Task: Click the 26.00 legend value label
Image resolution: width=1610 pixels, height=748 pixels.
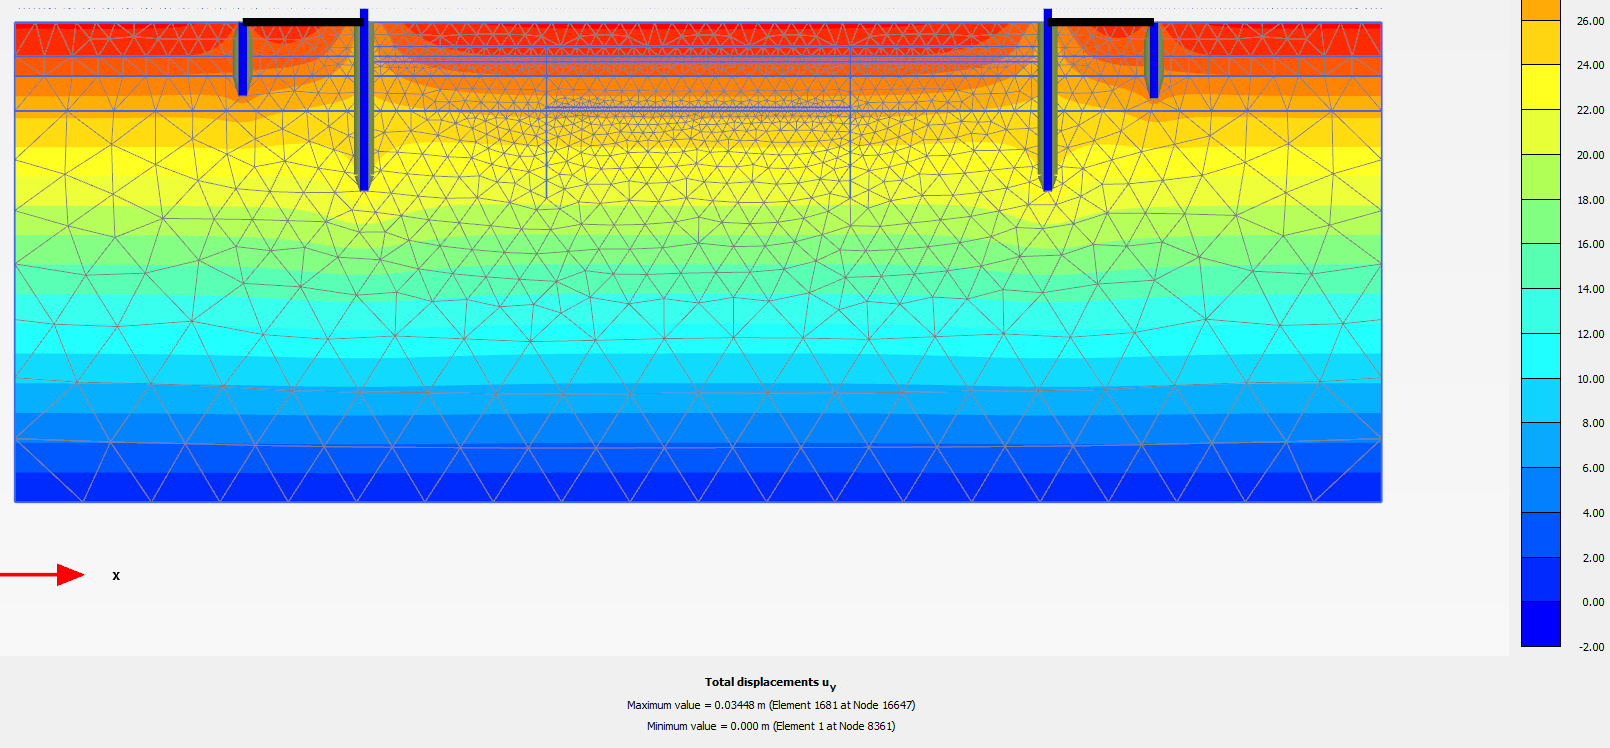Action: (1590, 21)
